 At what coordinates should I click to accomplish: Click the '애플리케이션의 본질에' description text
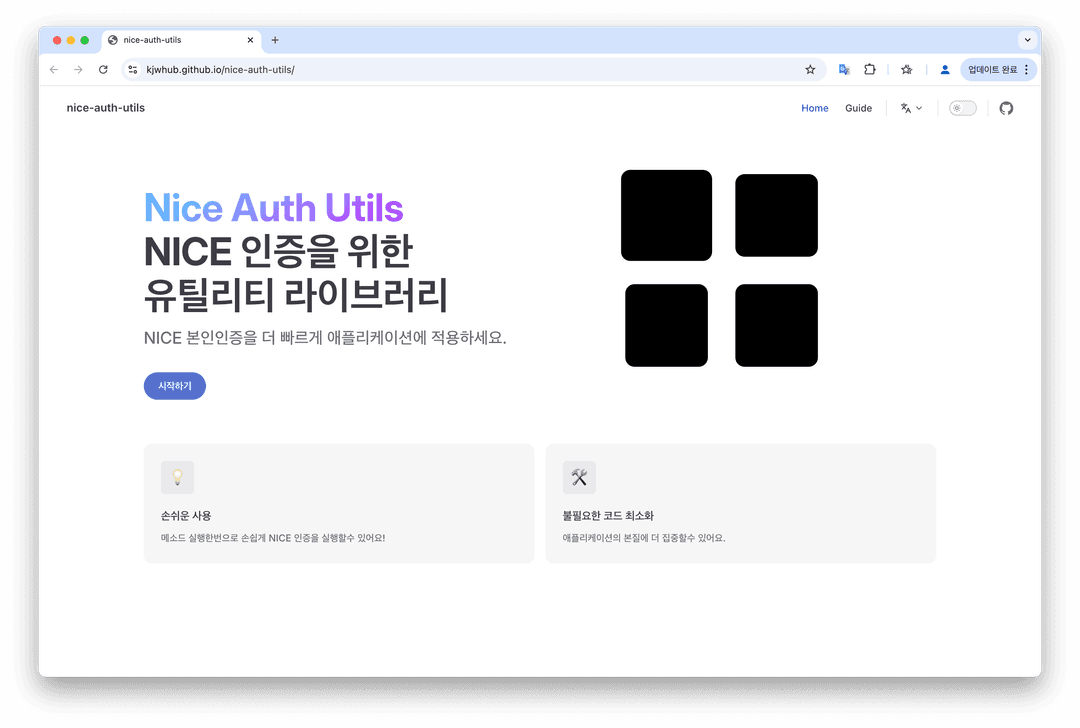(644, 538)
